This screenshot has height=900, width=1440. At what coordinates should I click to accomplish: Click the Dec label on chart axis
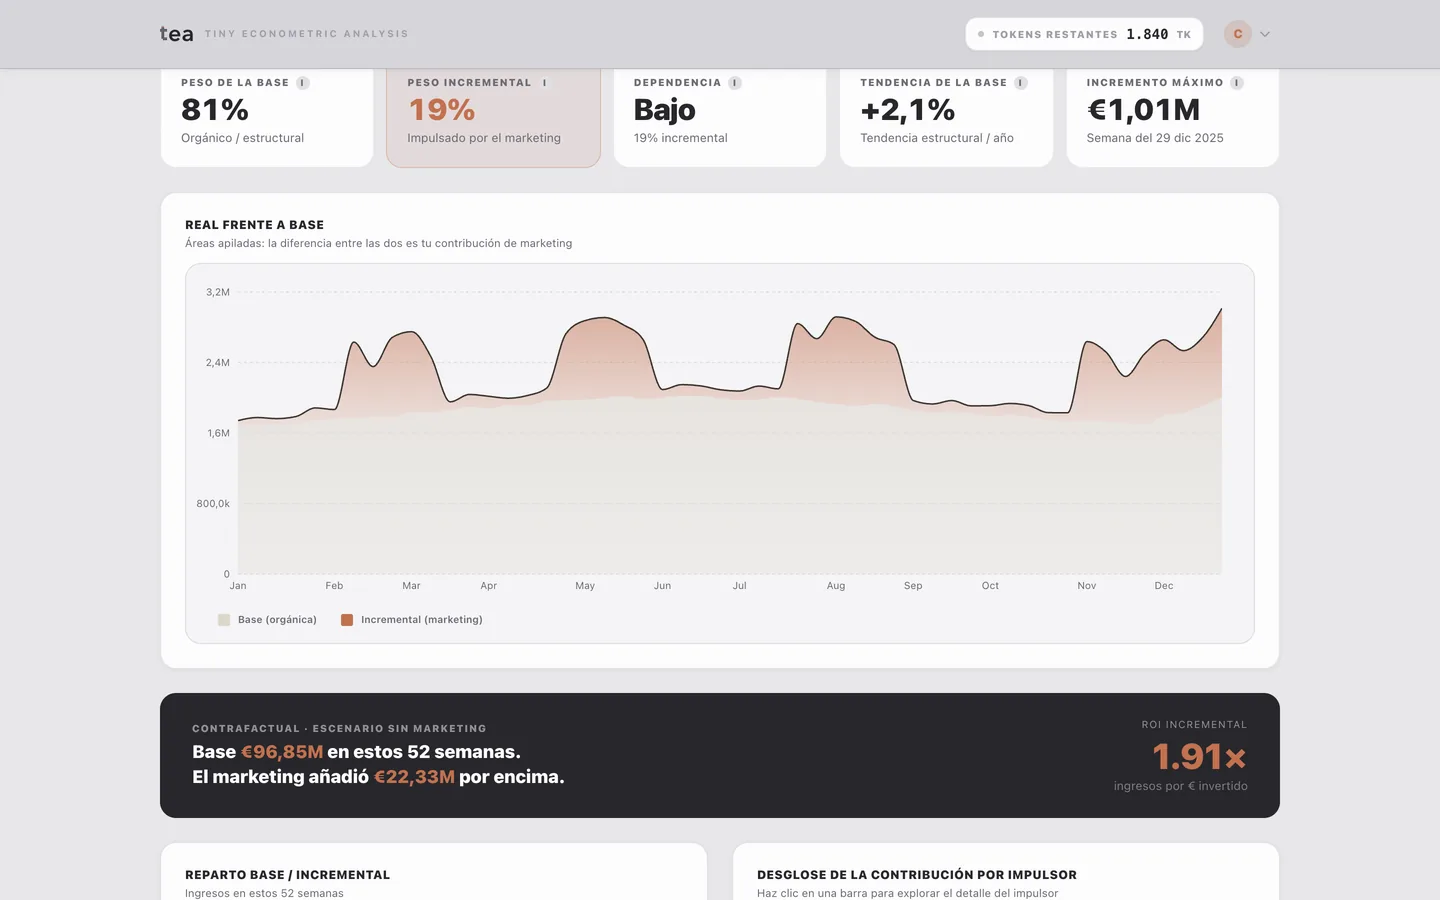pyautogui.click(x=1164, y=586)
